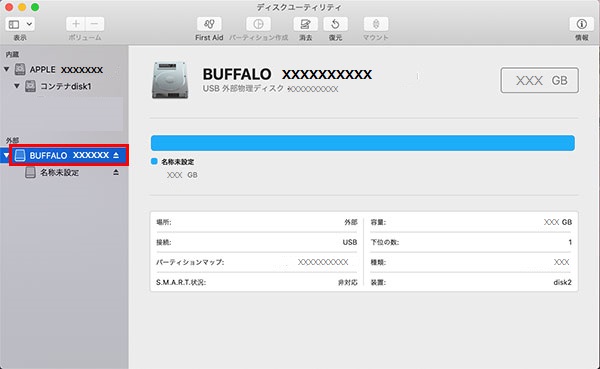Image resolution: width=600 pixels, height=369 pixels.
Task: Eject the BUFFALO external disk
Action: pos(116,155)
